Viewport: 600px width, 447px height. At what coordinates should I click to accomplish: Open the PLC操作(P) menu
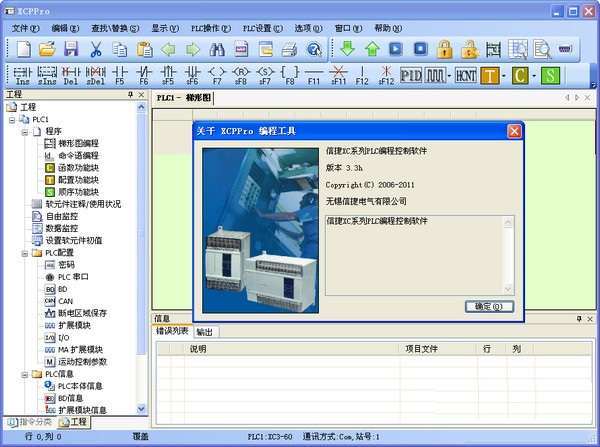[211, 28]
